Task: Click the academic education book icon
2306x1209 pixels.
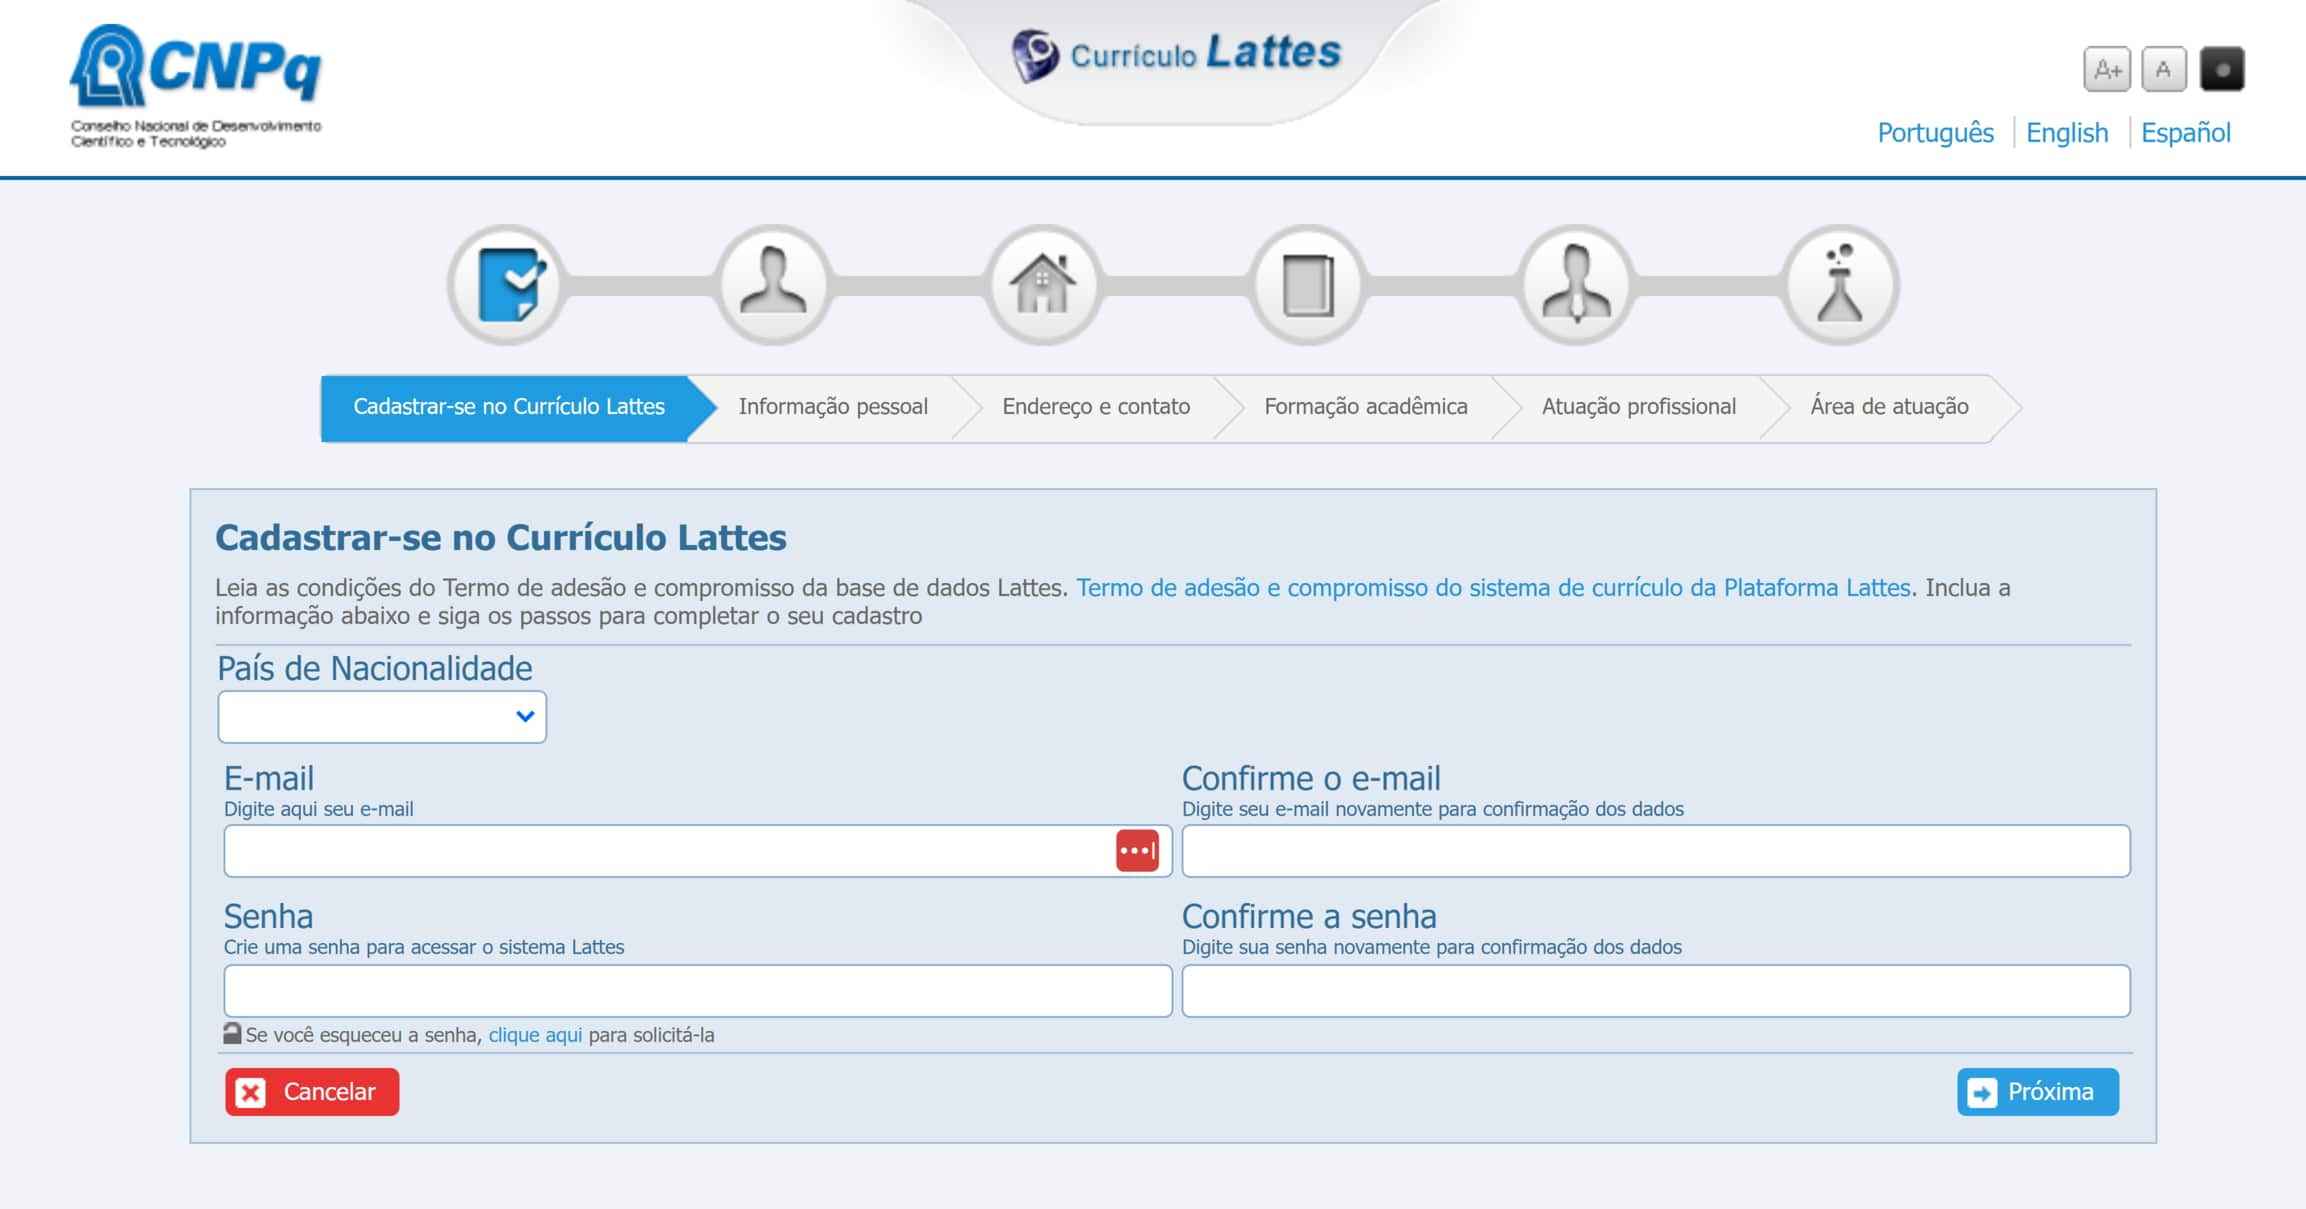Action: (x=1308, y=285)
